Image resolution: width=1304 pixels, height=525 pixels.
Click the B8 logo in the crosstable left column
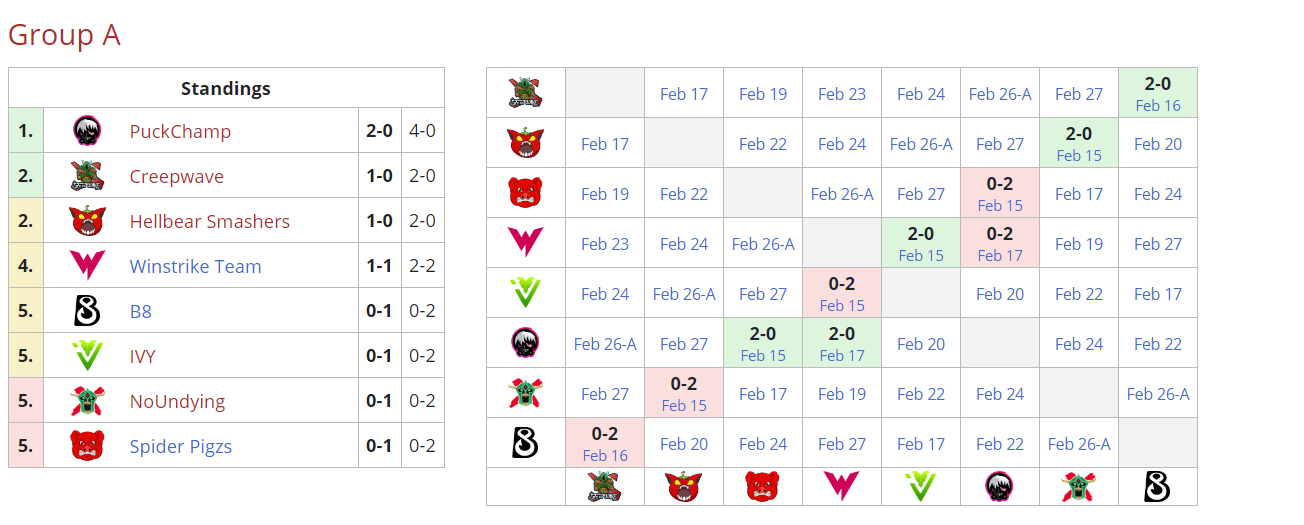pyautogui.click(x=525, y=443)
